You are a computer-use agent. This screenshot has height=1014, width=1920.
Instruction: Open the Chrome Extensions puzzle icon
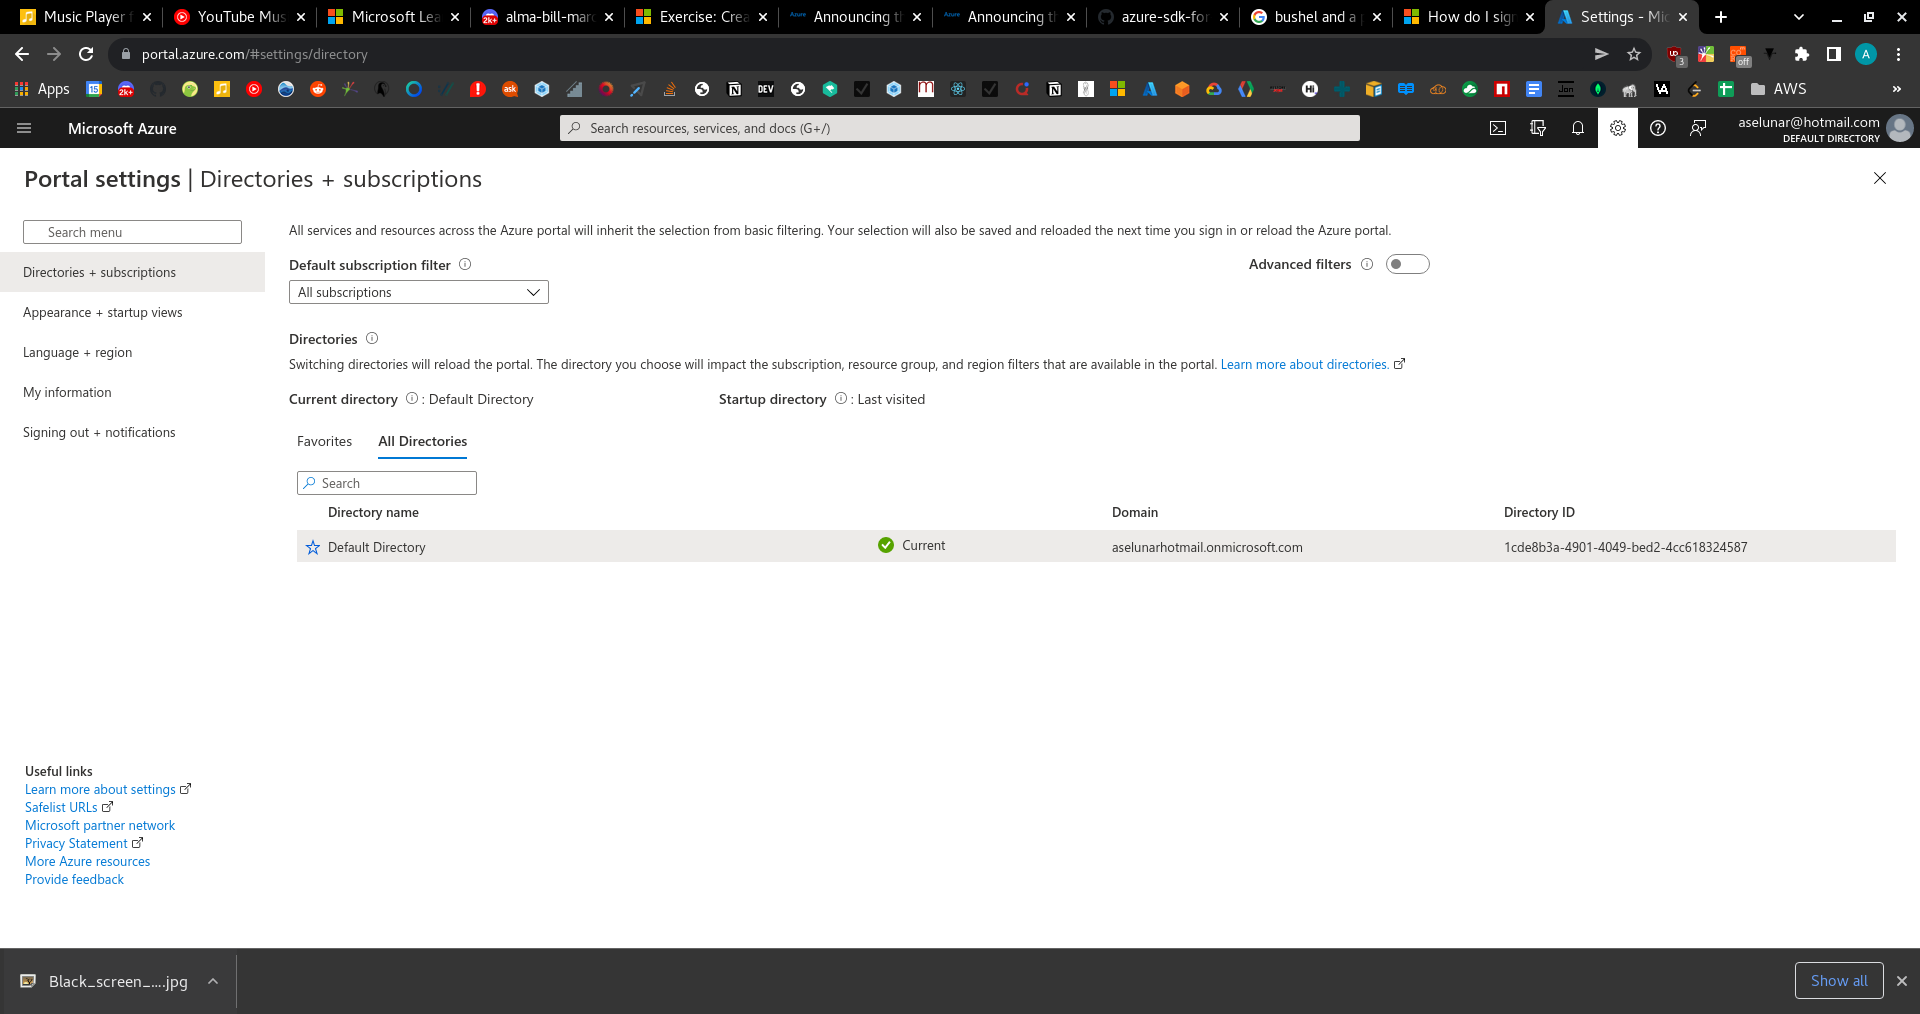(1802, 54)
